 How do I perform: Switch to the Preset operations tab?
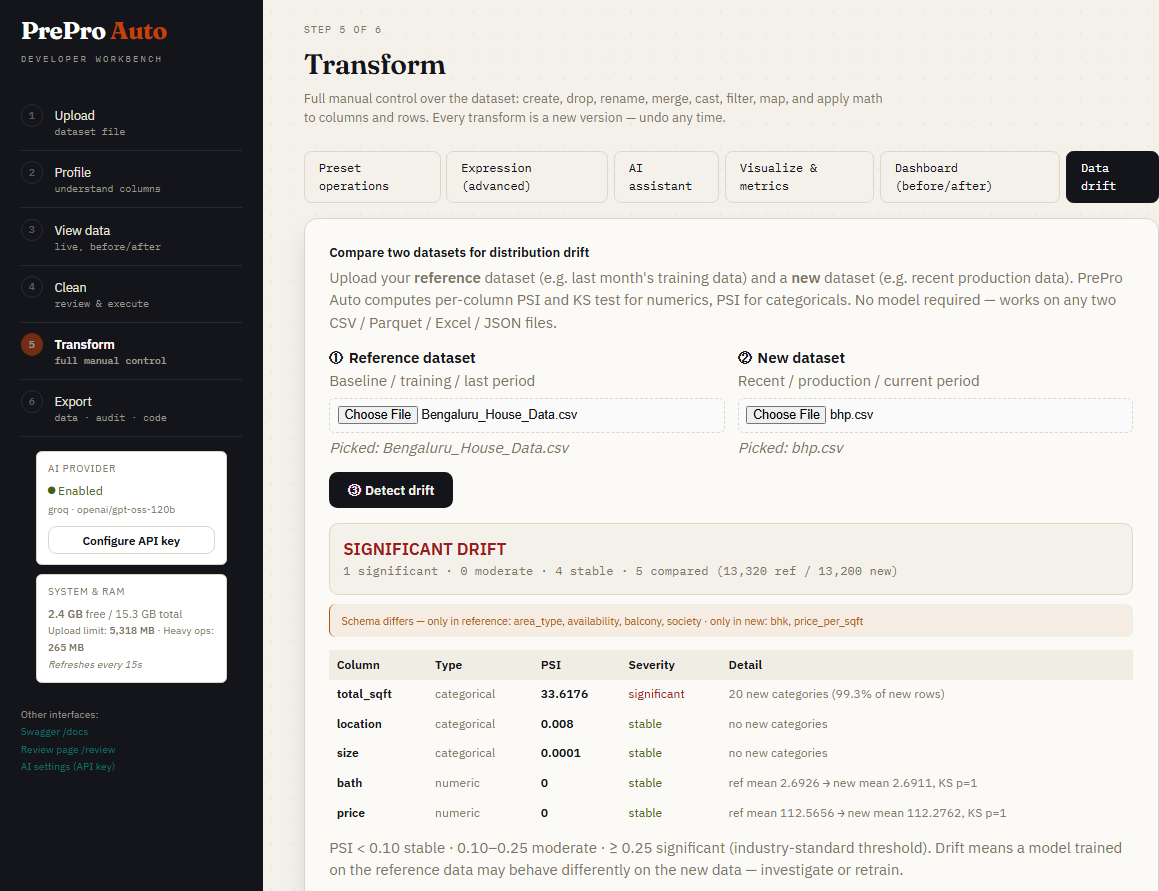[373, 177]
